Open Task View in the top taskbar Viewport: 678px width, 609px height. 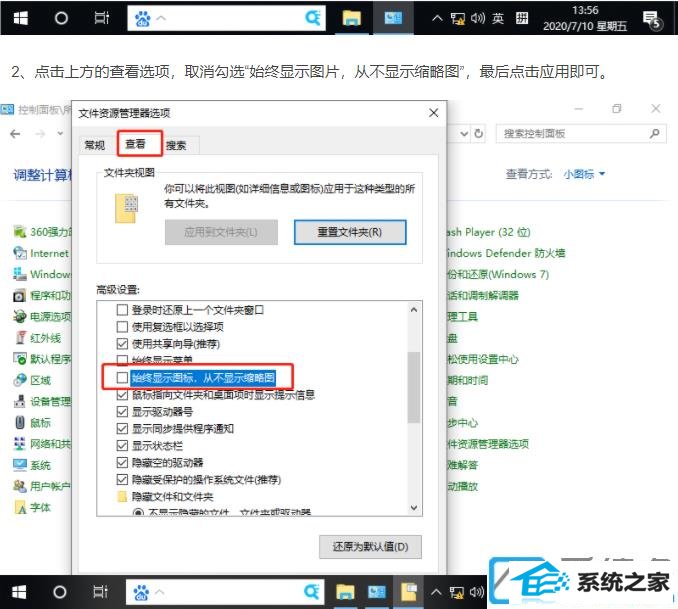[x=102, y=18]
